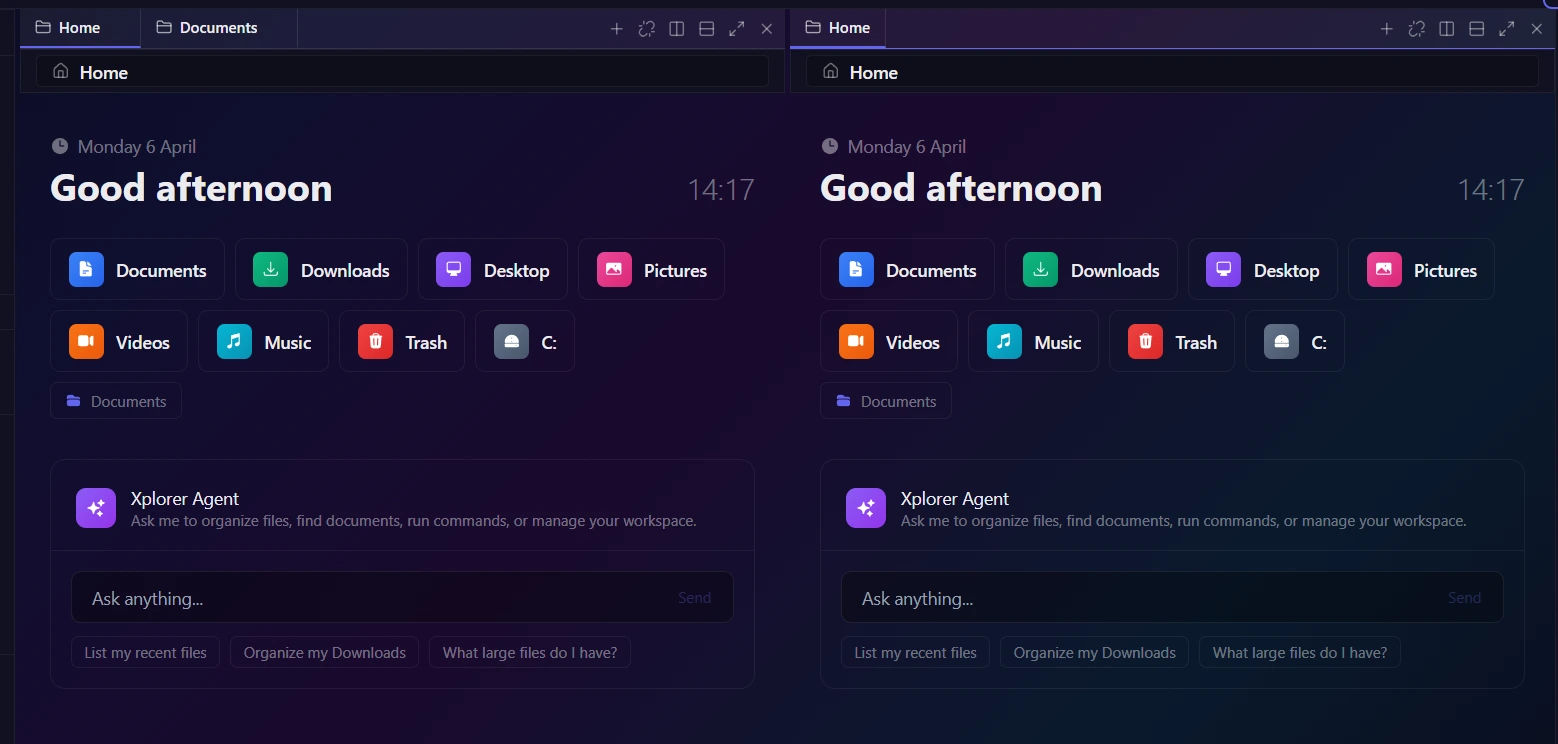Click the Monday 6 April date in the left pane

pyautogui.click(x=137, y=147)
